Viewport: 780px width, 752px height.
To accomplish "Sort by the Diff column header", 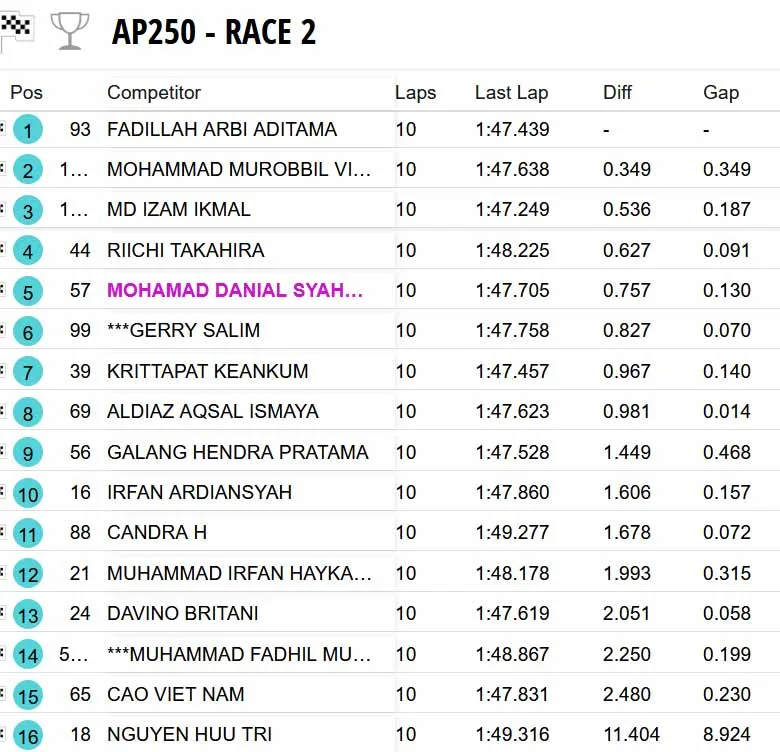I will (x=617, y=93).
